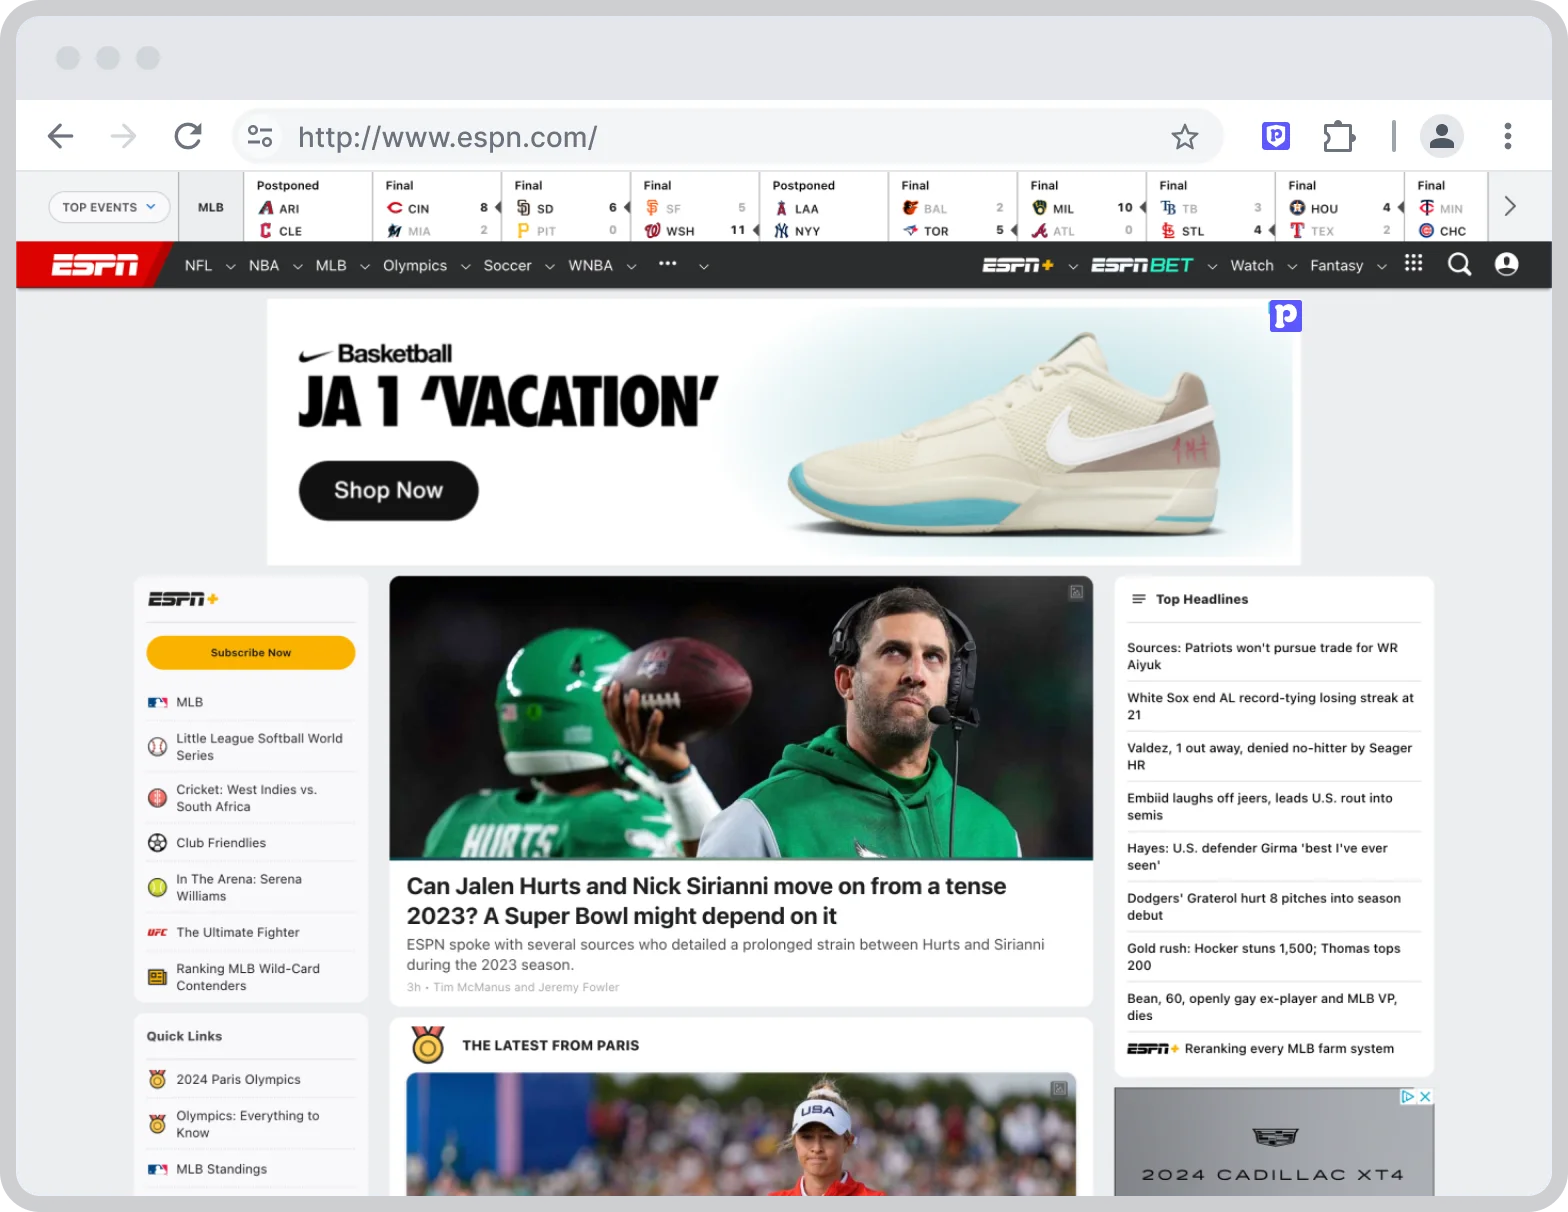Click the tennis ball icon for Serena Williams
Screen dimensions: 1568x1212
click(x=157, y=887)
